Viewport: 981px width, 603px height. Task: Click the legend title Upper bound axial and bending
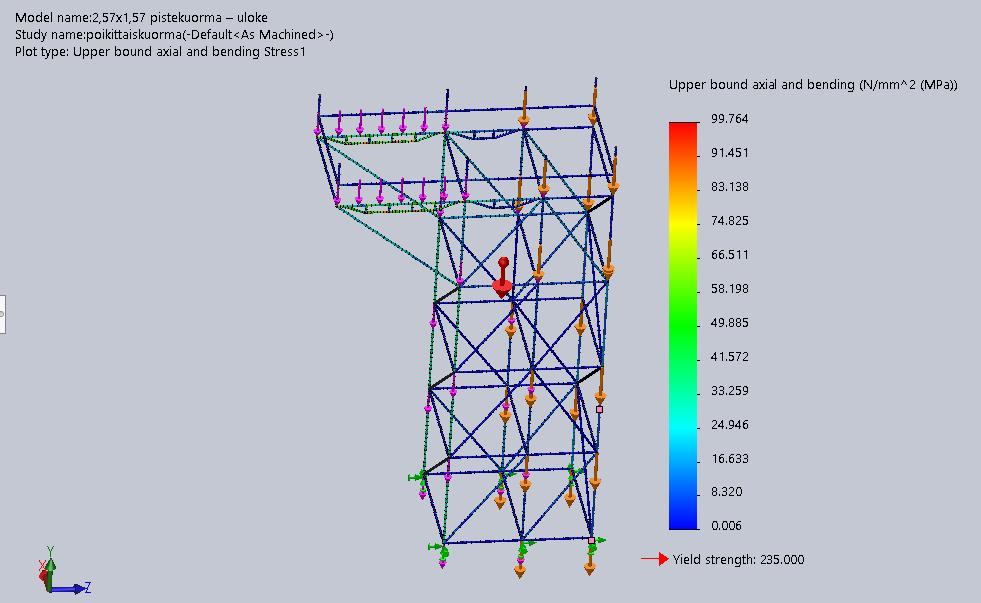(813, 84)
